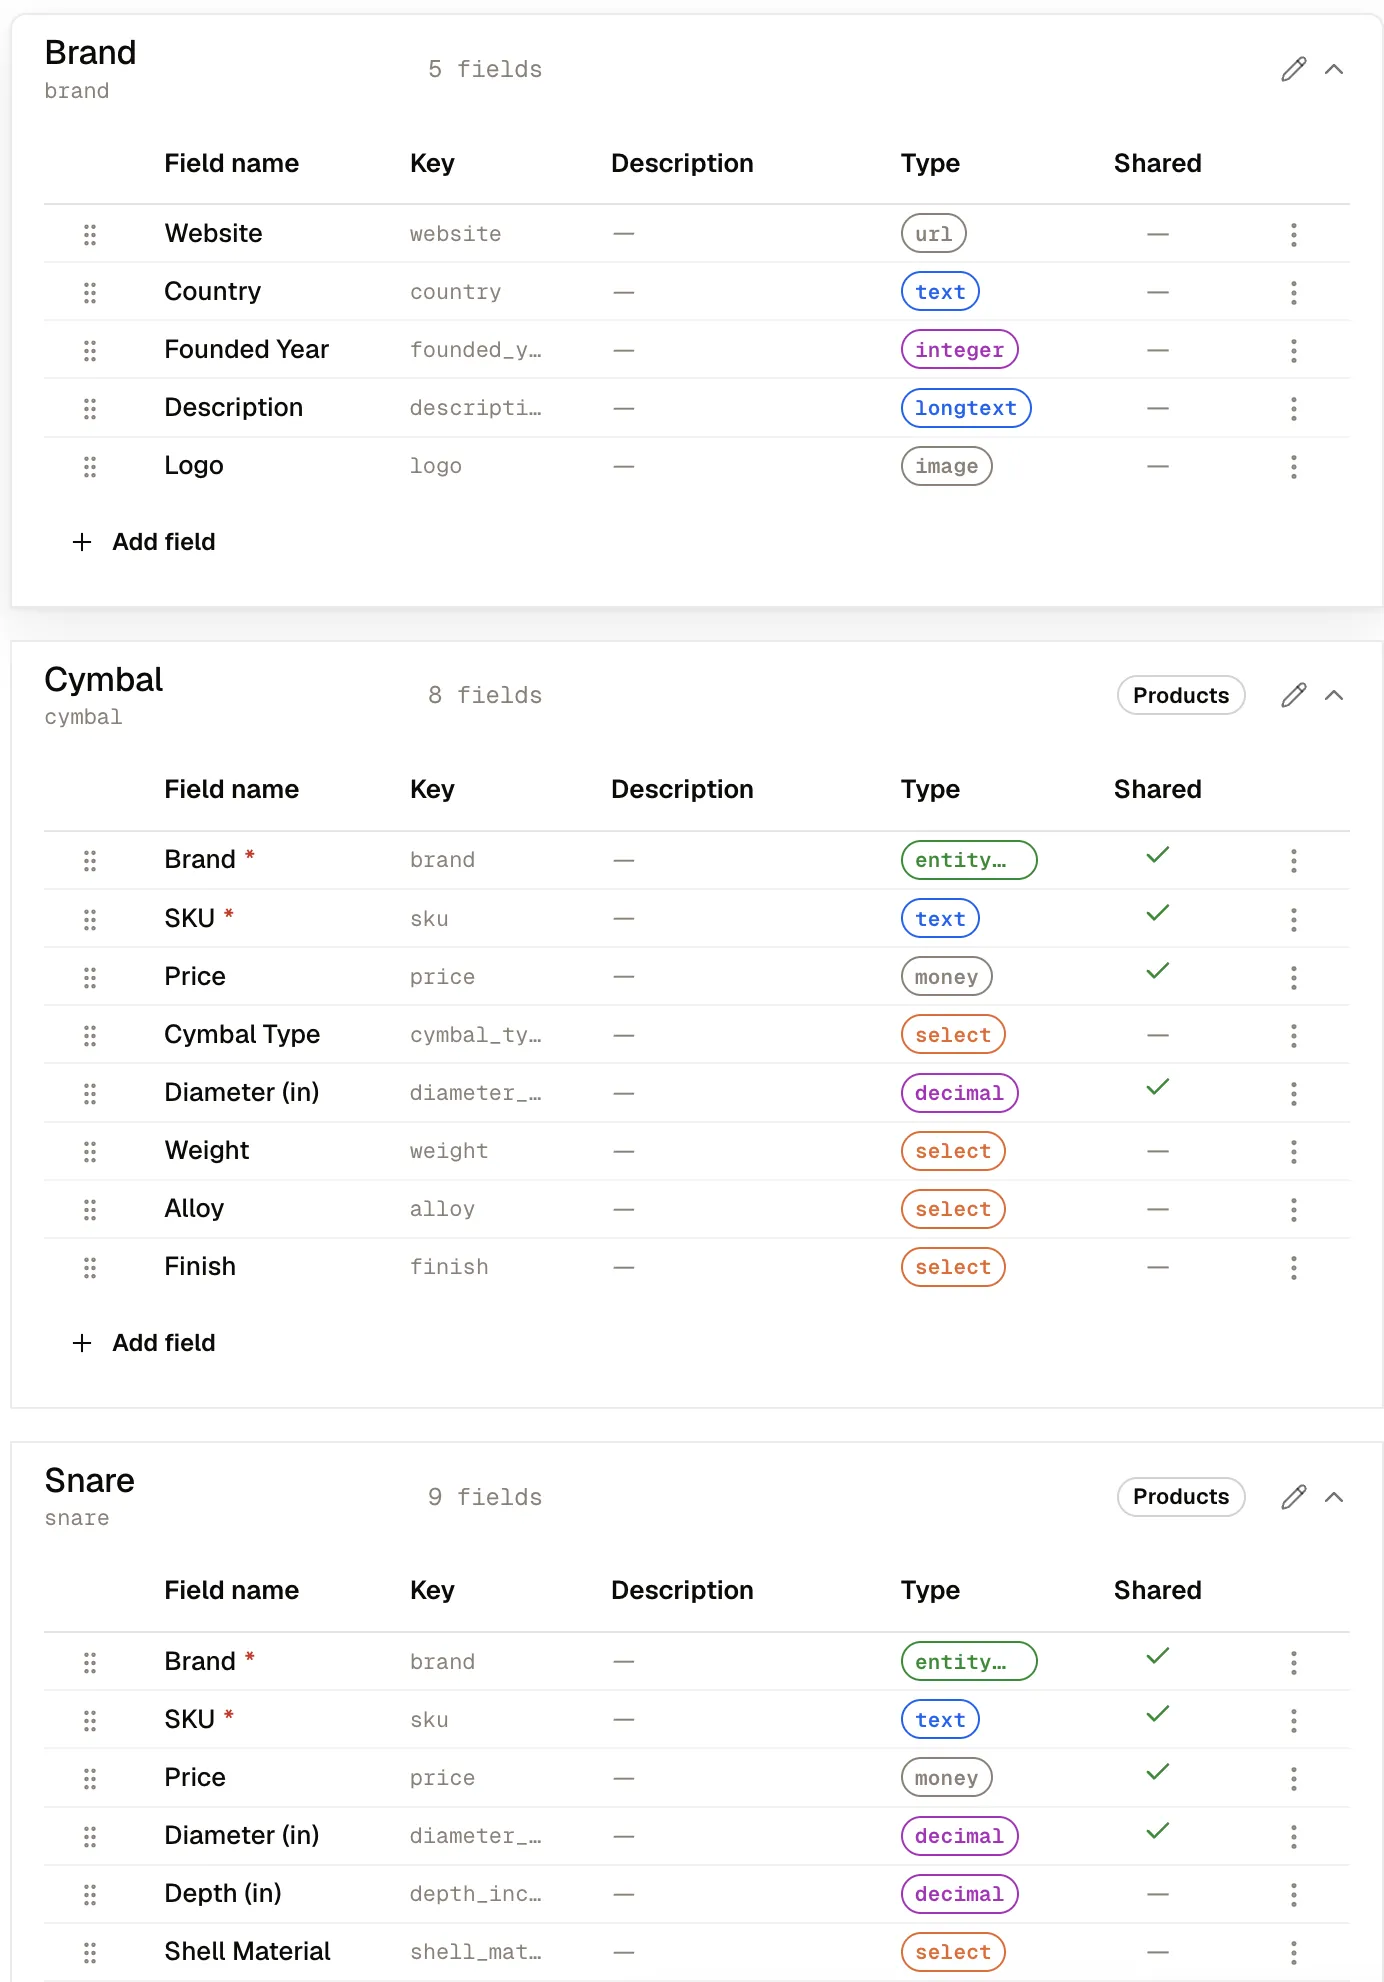The height and width of the screenshot is (1982, 1384).
Task: Click Shared checkmark for Snare Diameter
Action: pyautogui.click(x=1158, y=1831)
